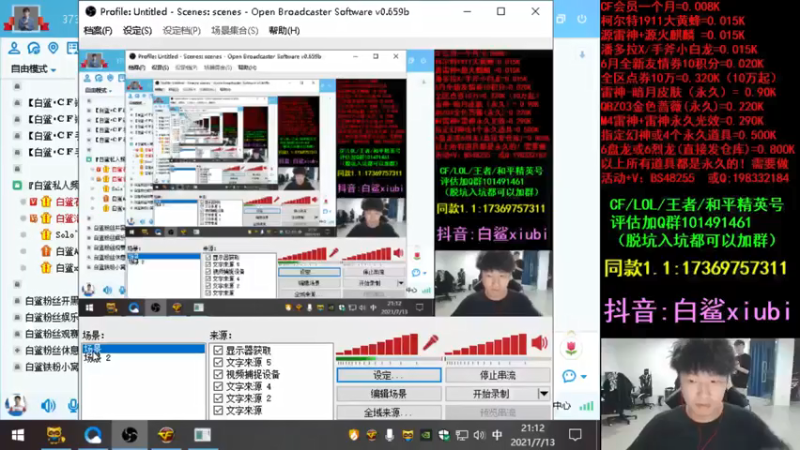Open the 白鲨粉丝休息 channel
Screen dimensions: 800x450
[52, 351]
